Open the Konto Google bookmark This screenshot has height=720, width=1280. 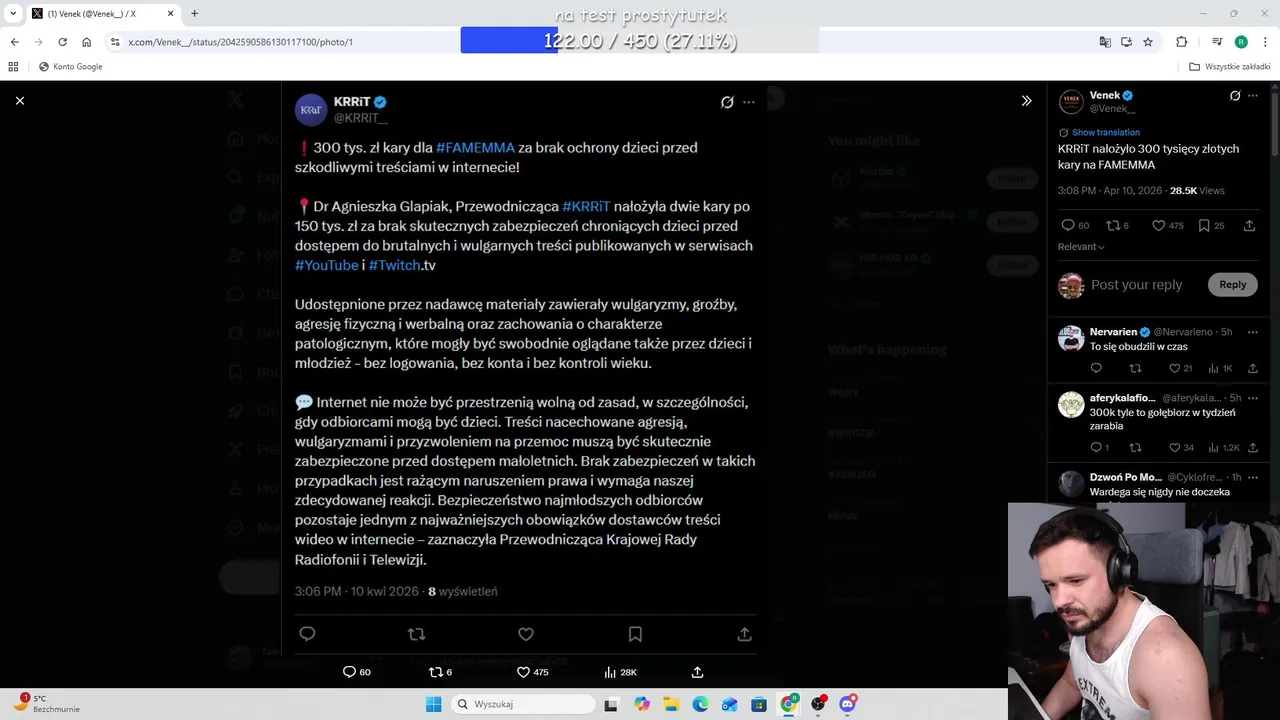[70, 67]
